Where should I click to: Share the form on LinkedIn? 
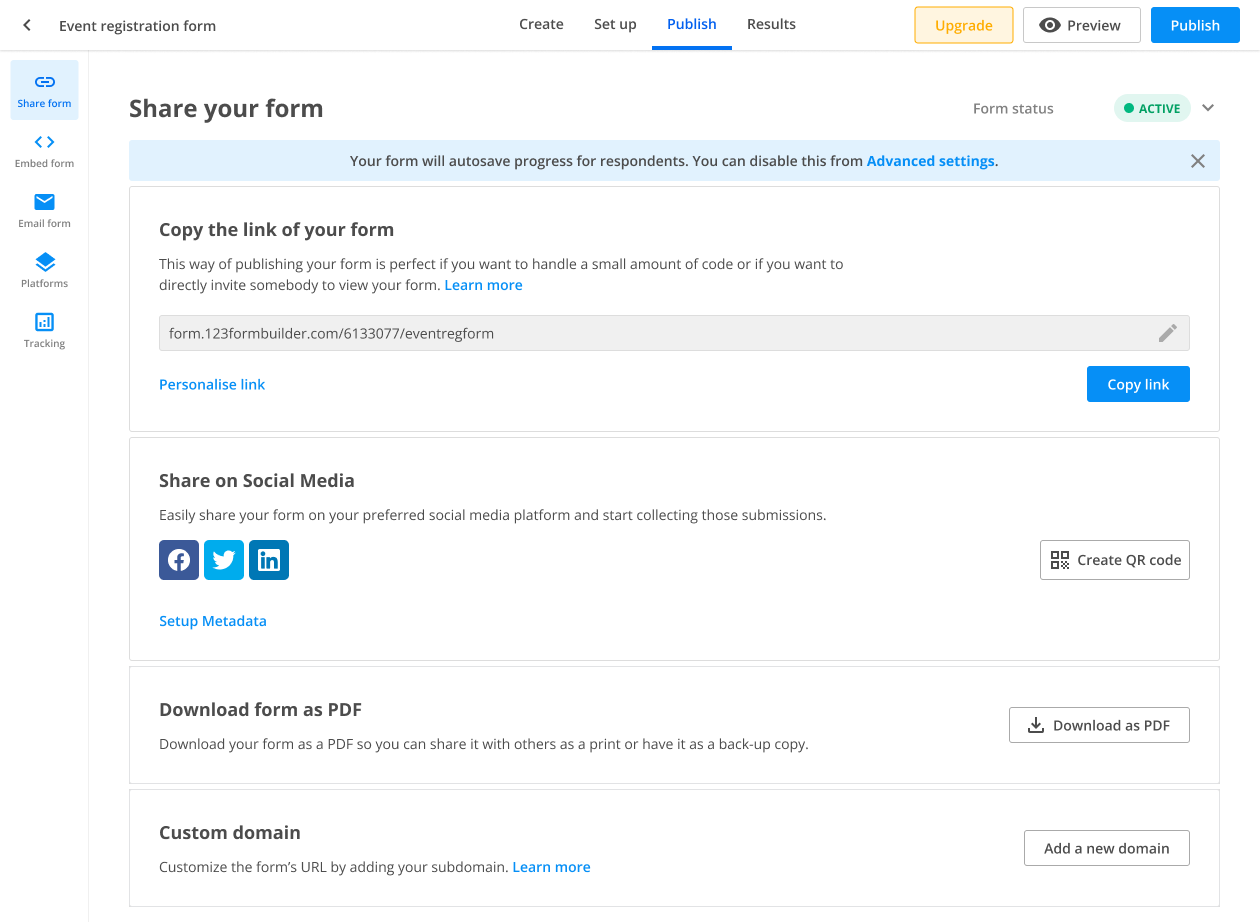pyautogui.click(x=268, y=560)
